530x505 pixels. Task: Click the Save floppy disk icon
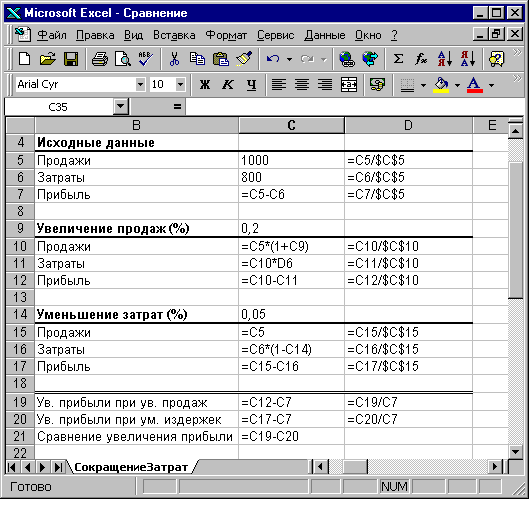click(x=71, y=59)
